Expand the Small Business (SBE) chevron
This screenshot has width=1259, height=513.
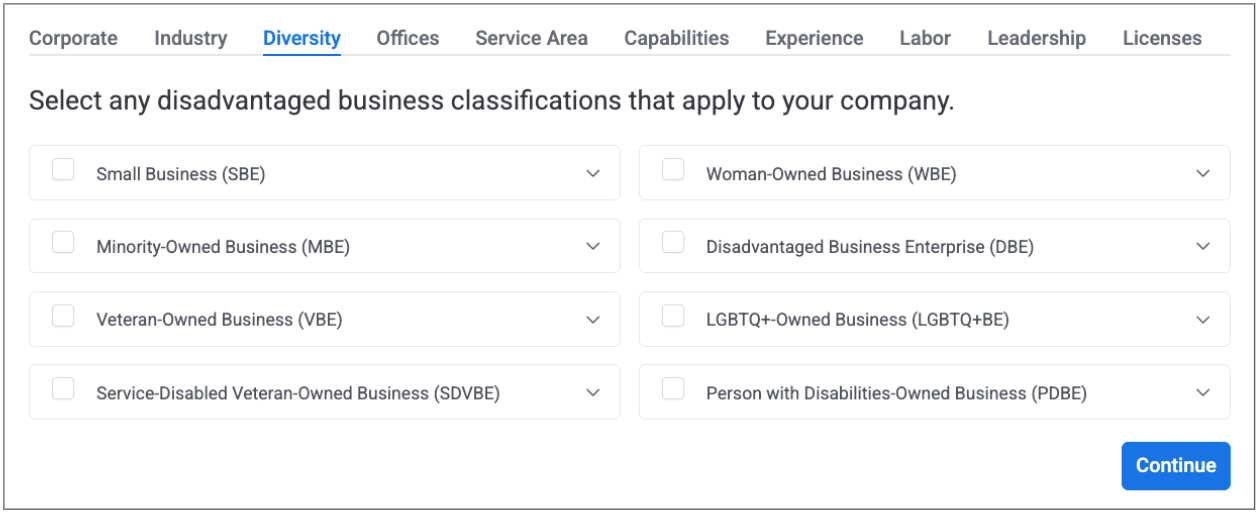click(593, 173)
